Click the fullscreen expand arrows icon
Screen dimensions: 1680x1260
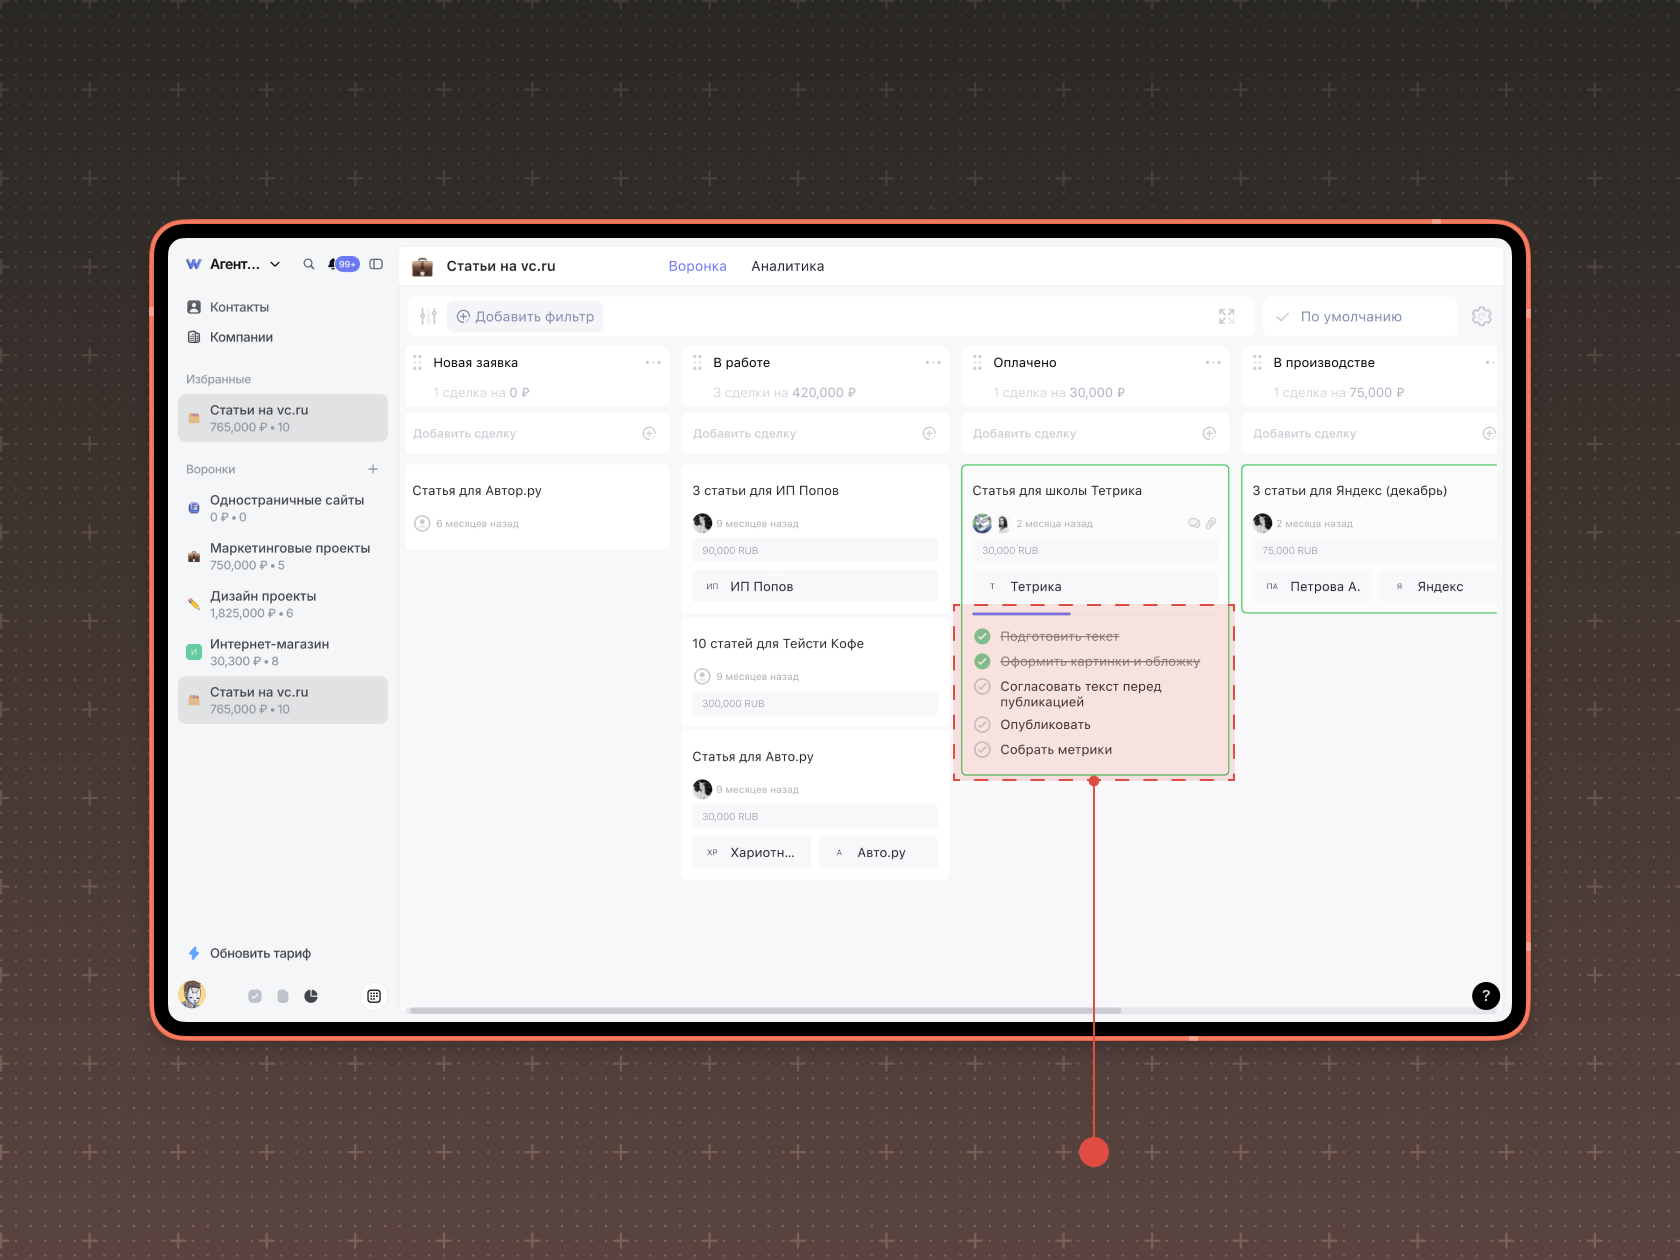point(1226,316)
